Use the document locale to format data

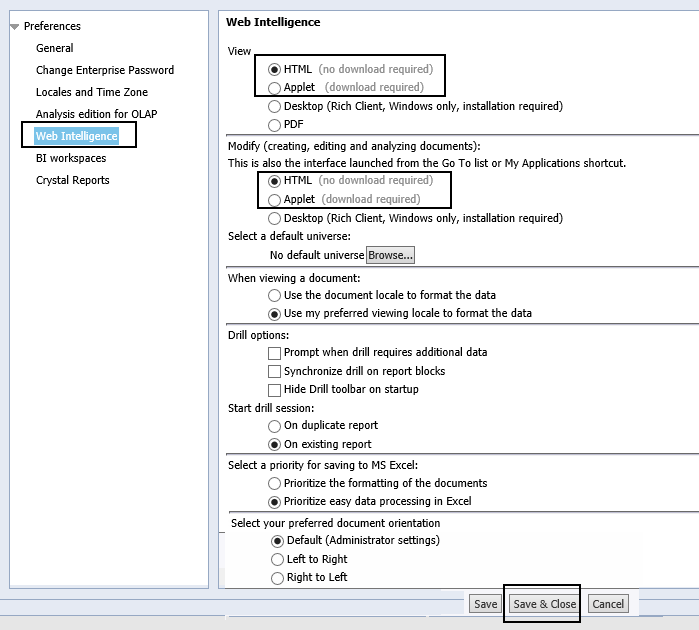(274, 295)
